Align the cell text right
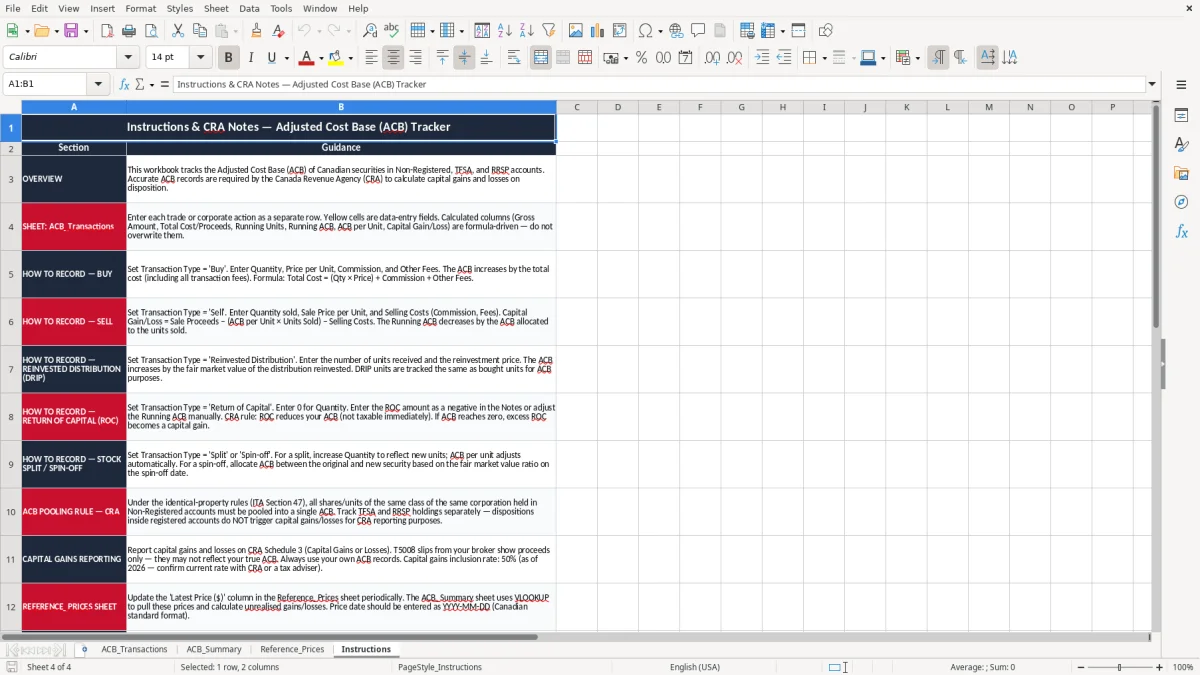 [415, 58]
